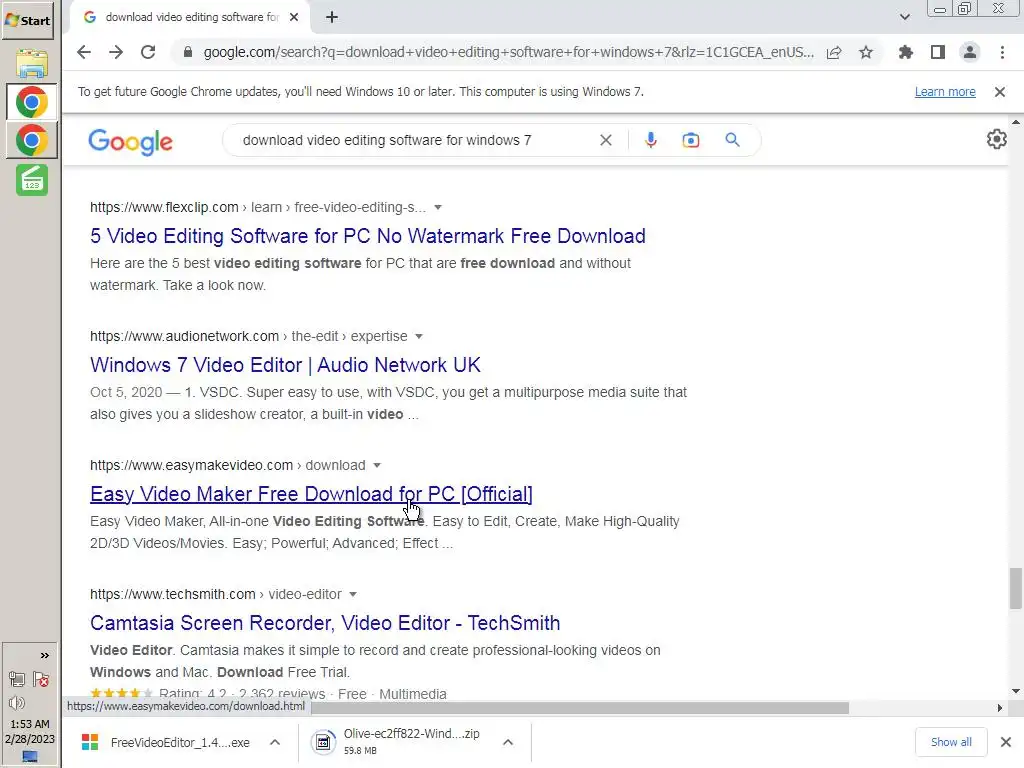Show hidden tray icons chevron
Screen dimensions: 1024x768
44,655
